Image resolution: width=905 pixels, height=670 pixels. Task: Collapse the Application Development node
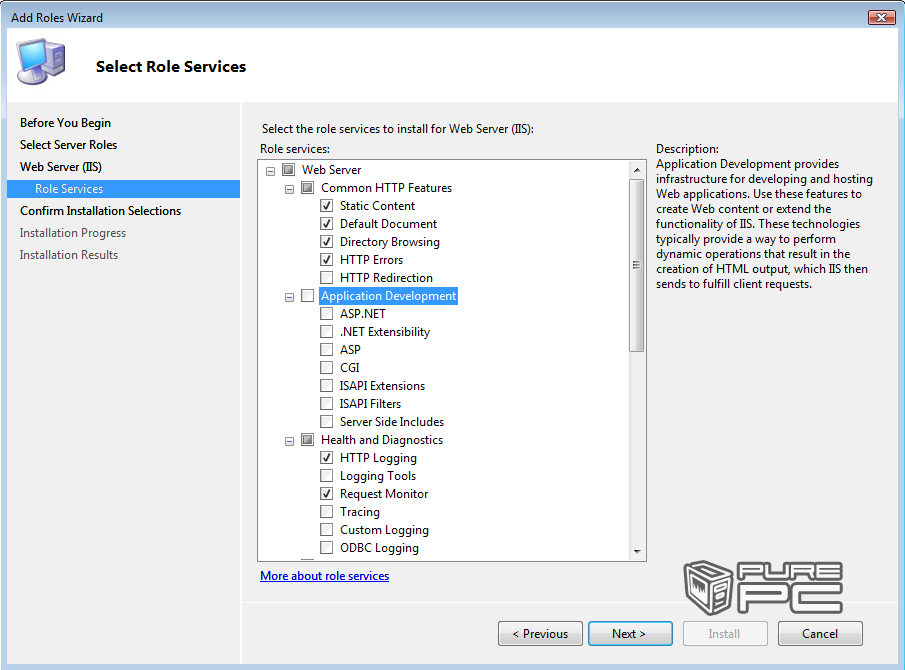pyautogui.click(x=289, y=297)
